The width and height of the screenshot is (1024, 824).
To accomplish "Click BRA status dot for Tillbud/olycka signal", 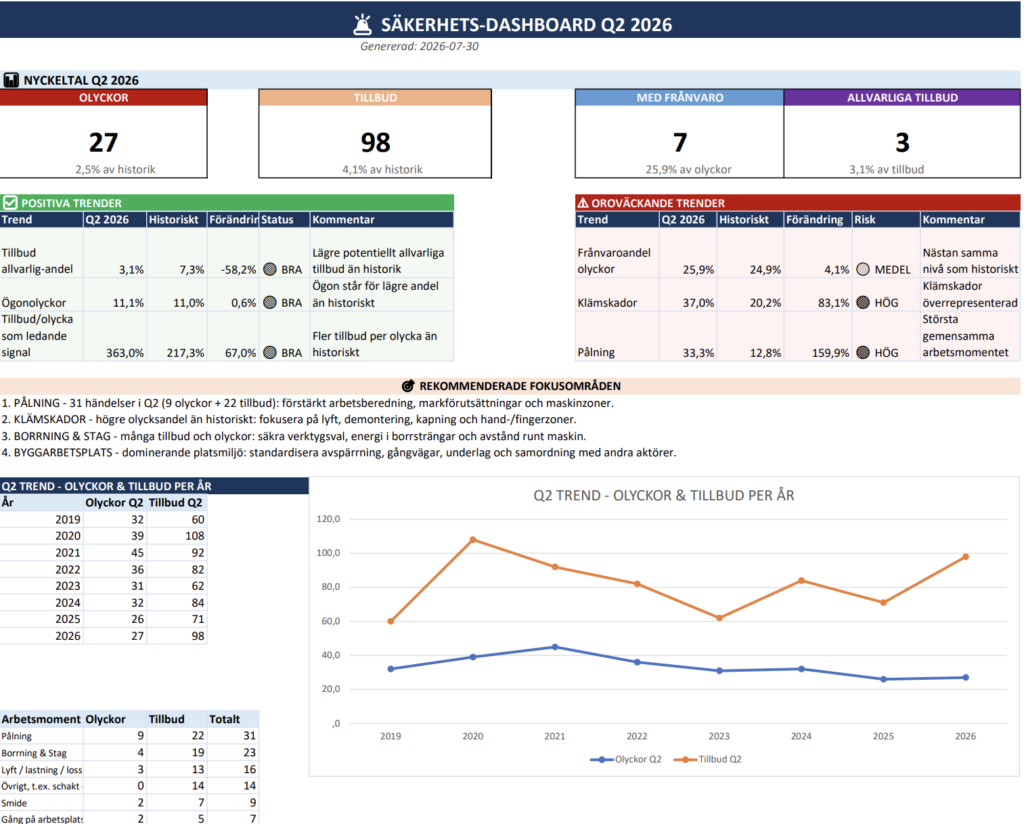I will tap(270, 353).
